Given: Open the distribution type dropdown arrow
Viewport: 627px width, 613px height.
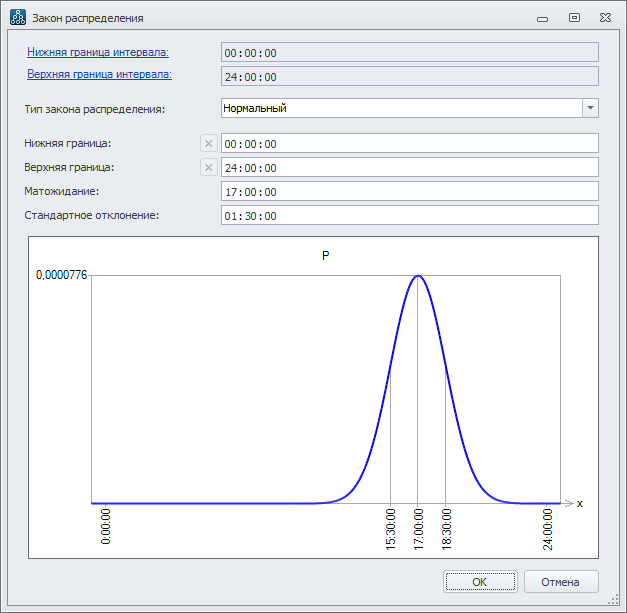Looking at the screenshot, I should 590,108.
